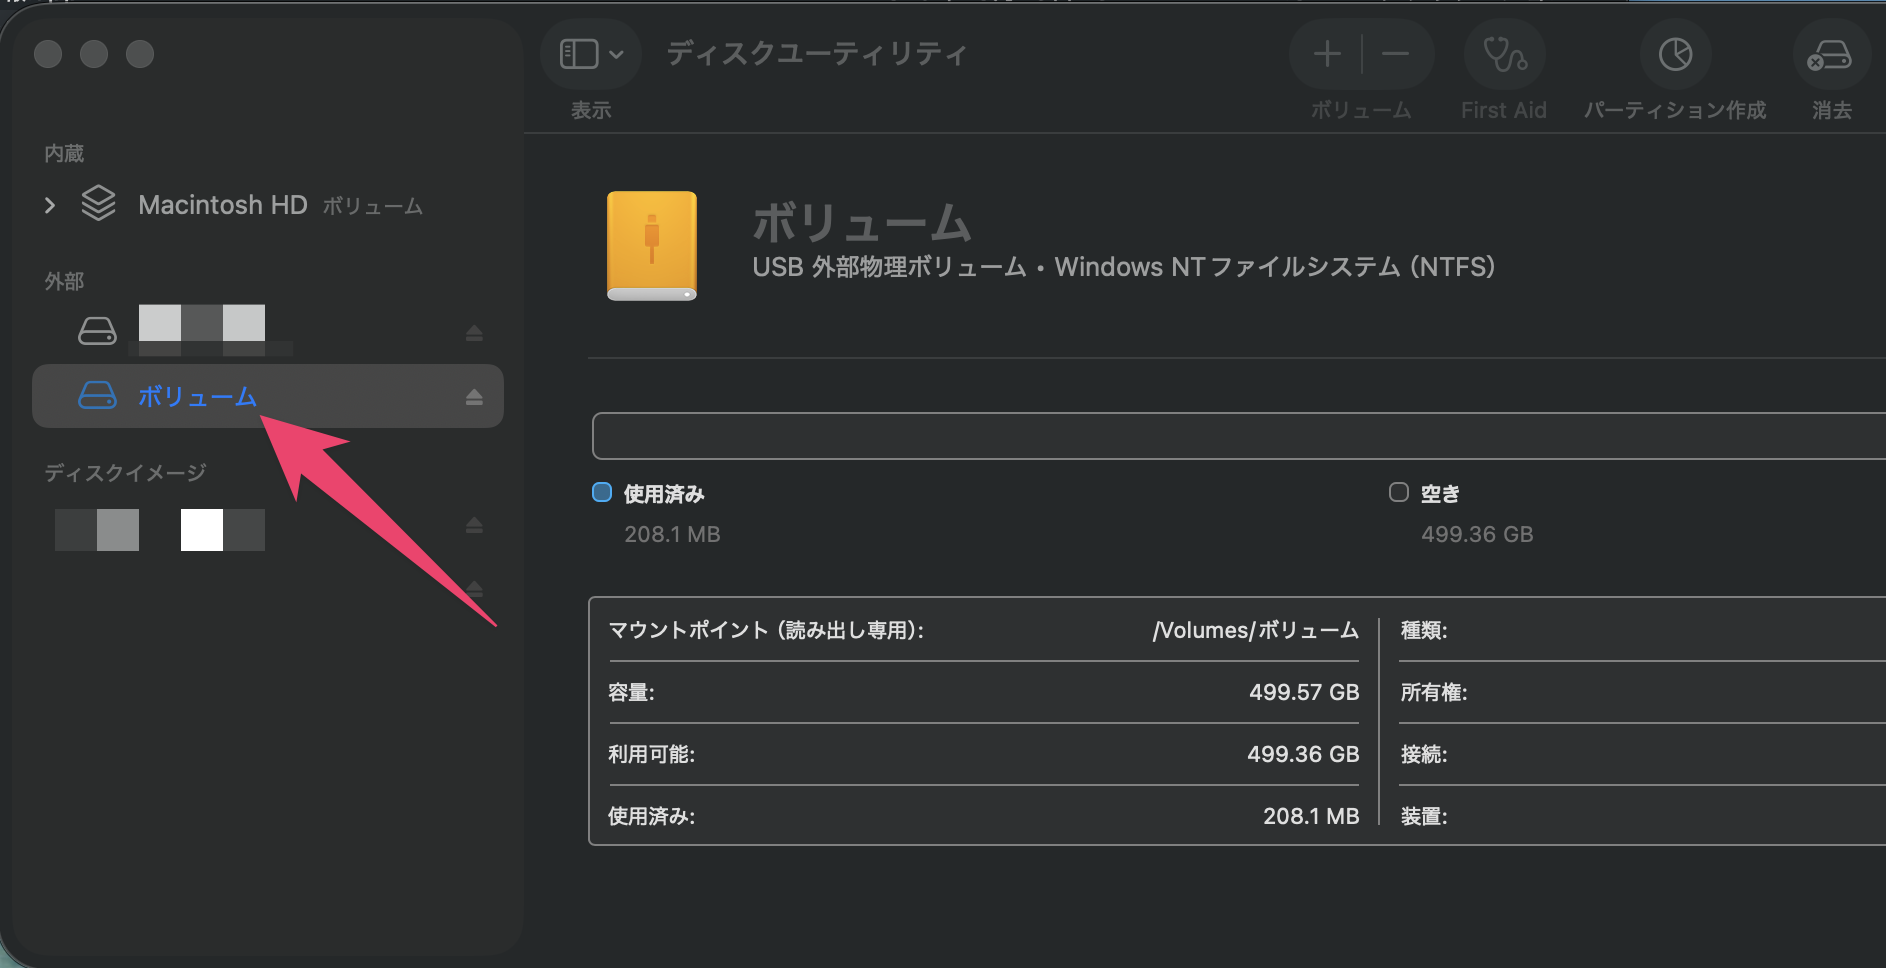
Task: Open the パーティション作成 tool
Action: (x=1675, y=55)
